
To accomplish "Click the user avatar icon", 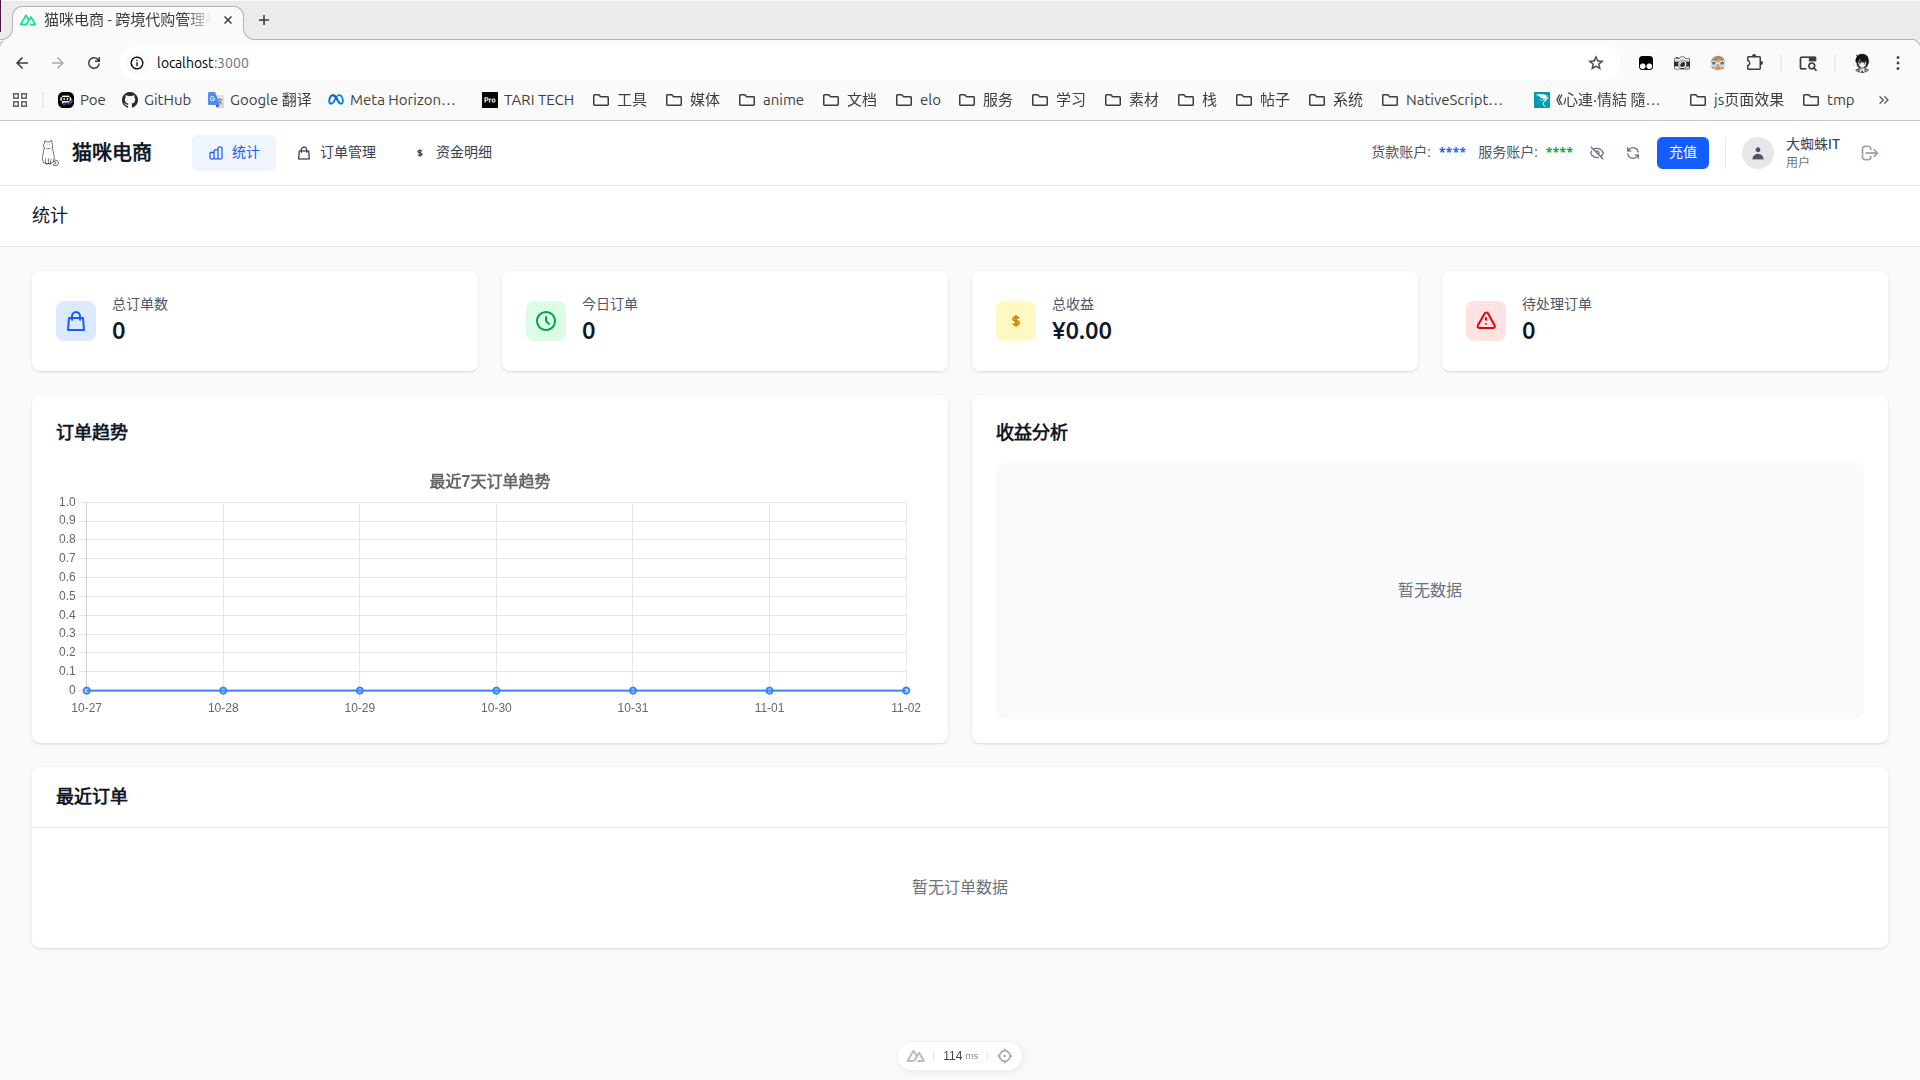I will (1757, 153).
